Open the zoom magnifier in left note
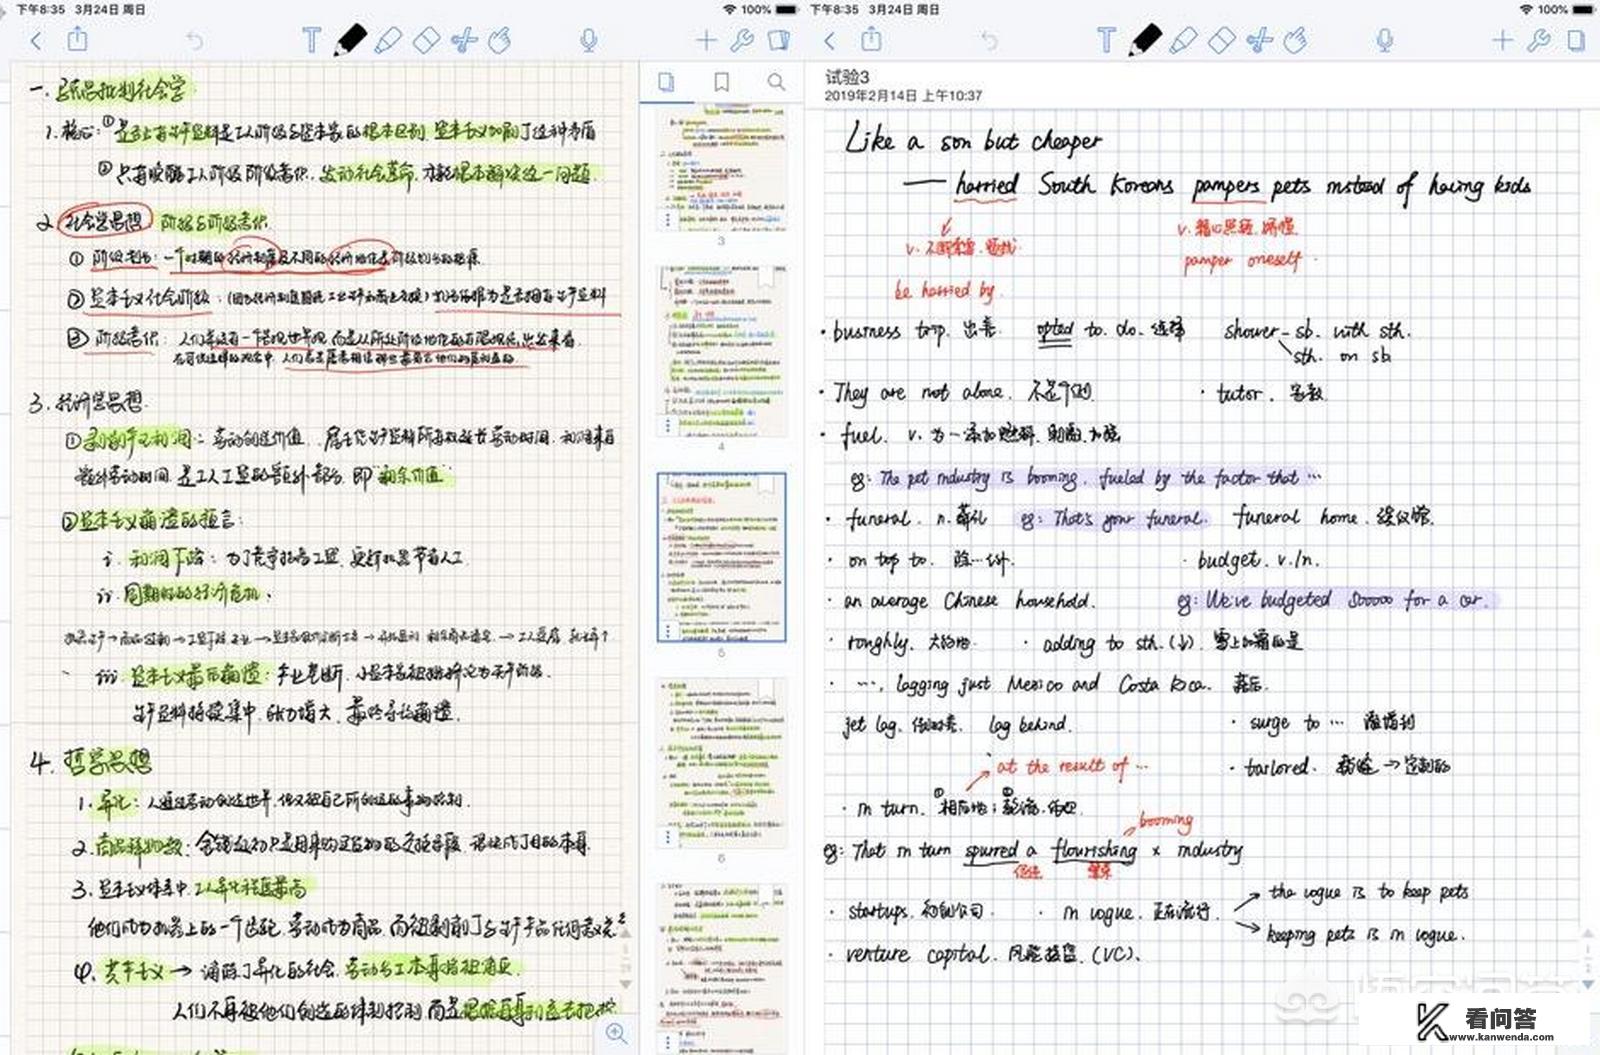Image resolution: width=1600 pixels, height=1055 pixels. [616, 1033]
